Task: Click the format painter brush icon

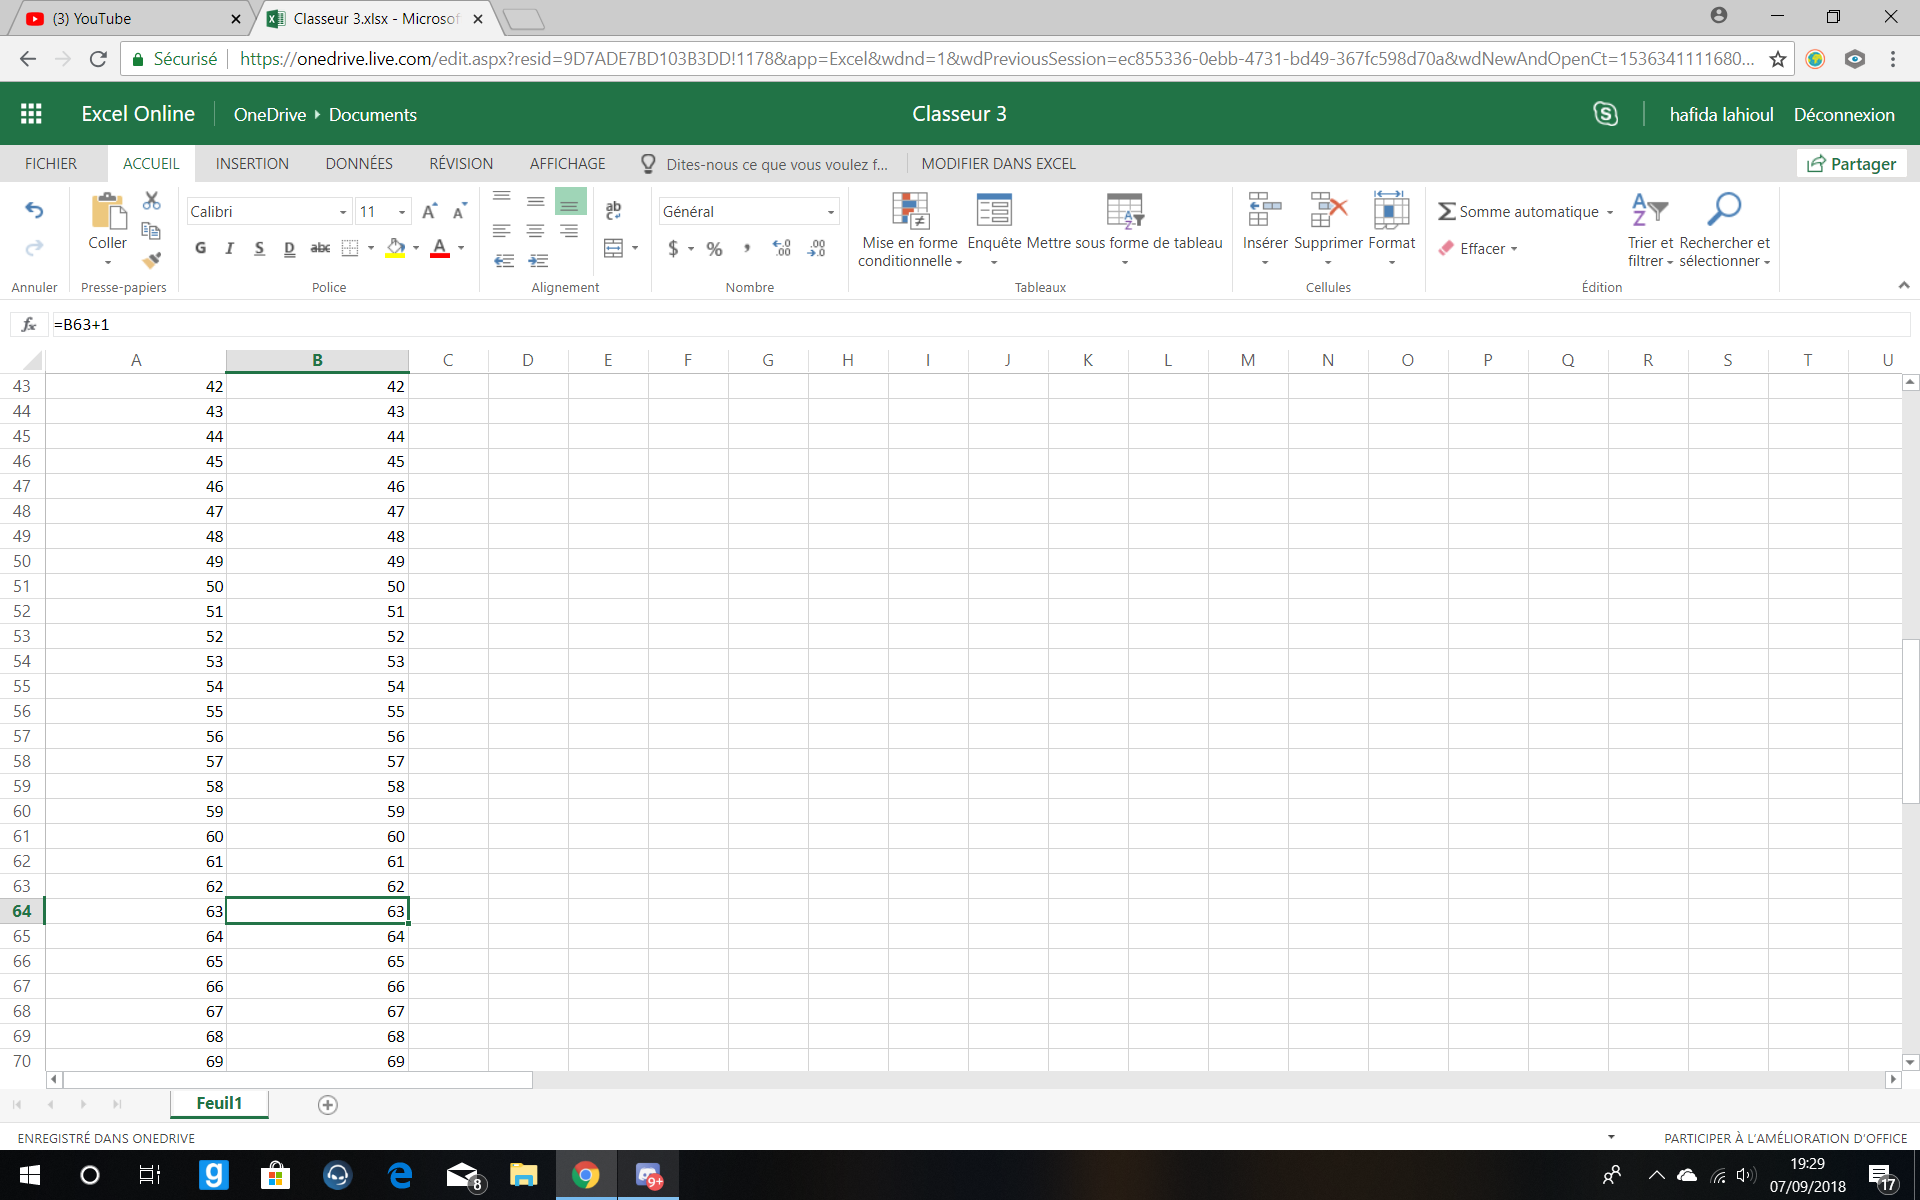Action: click(x=151, y=260)
